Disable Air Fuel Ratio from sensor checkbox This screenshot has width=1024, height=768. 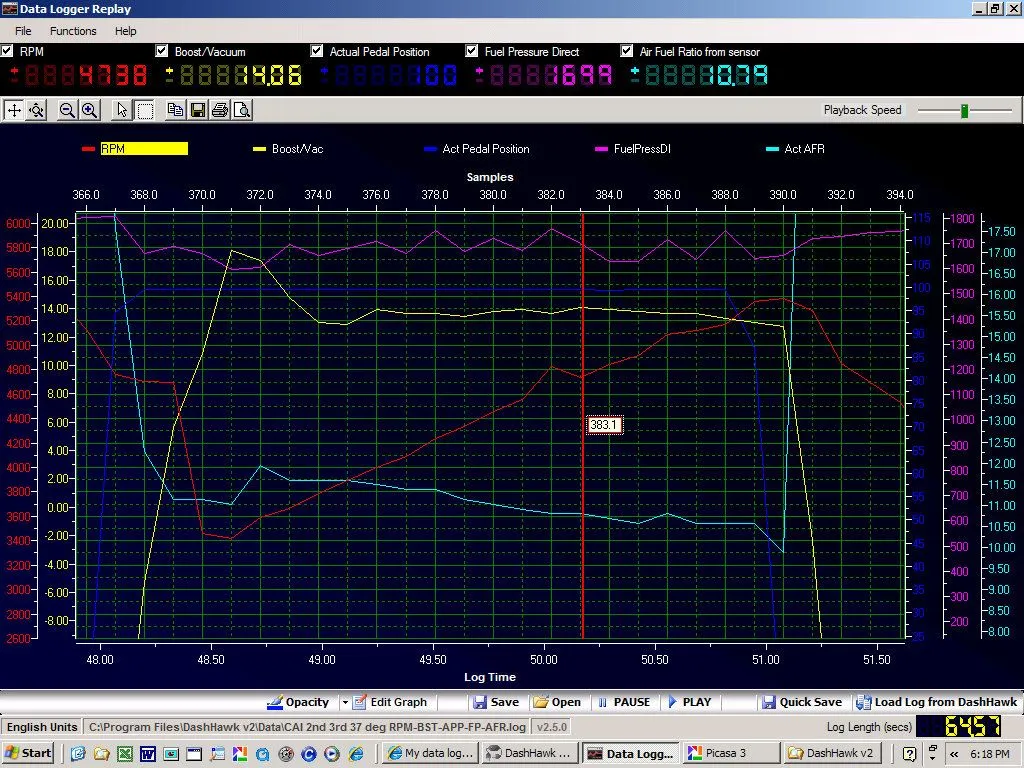click(627, 51)
